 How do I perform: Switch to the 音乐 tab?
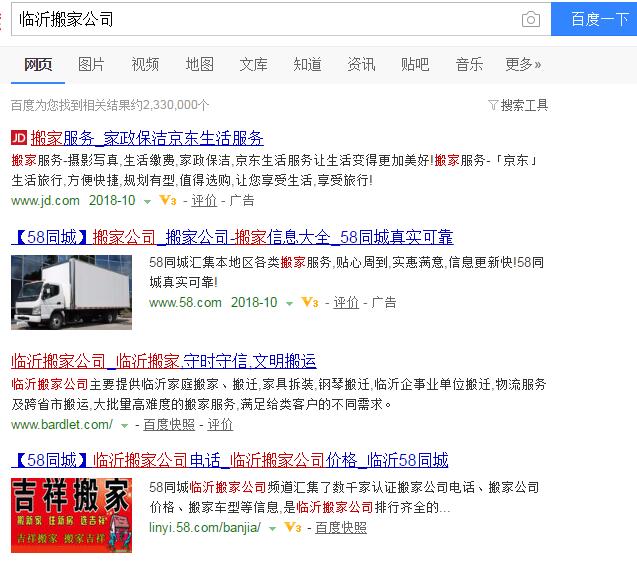(x=469, y=64)
